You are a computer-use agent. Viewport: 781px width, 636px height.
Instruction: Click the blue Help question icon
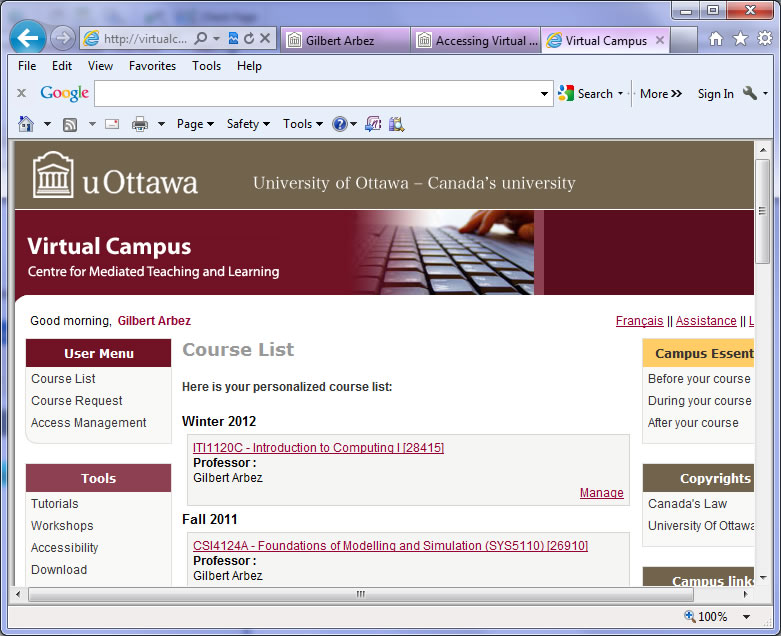point(340,124)
